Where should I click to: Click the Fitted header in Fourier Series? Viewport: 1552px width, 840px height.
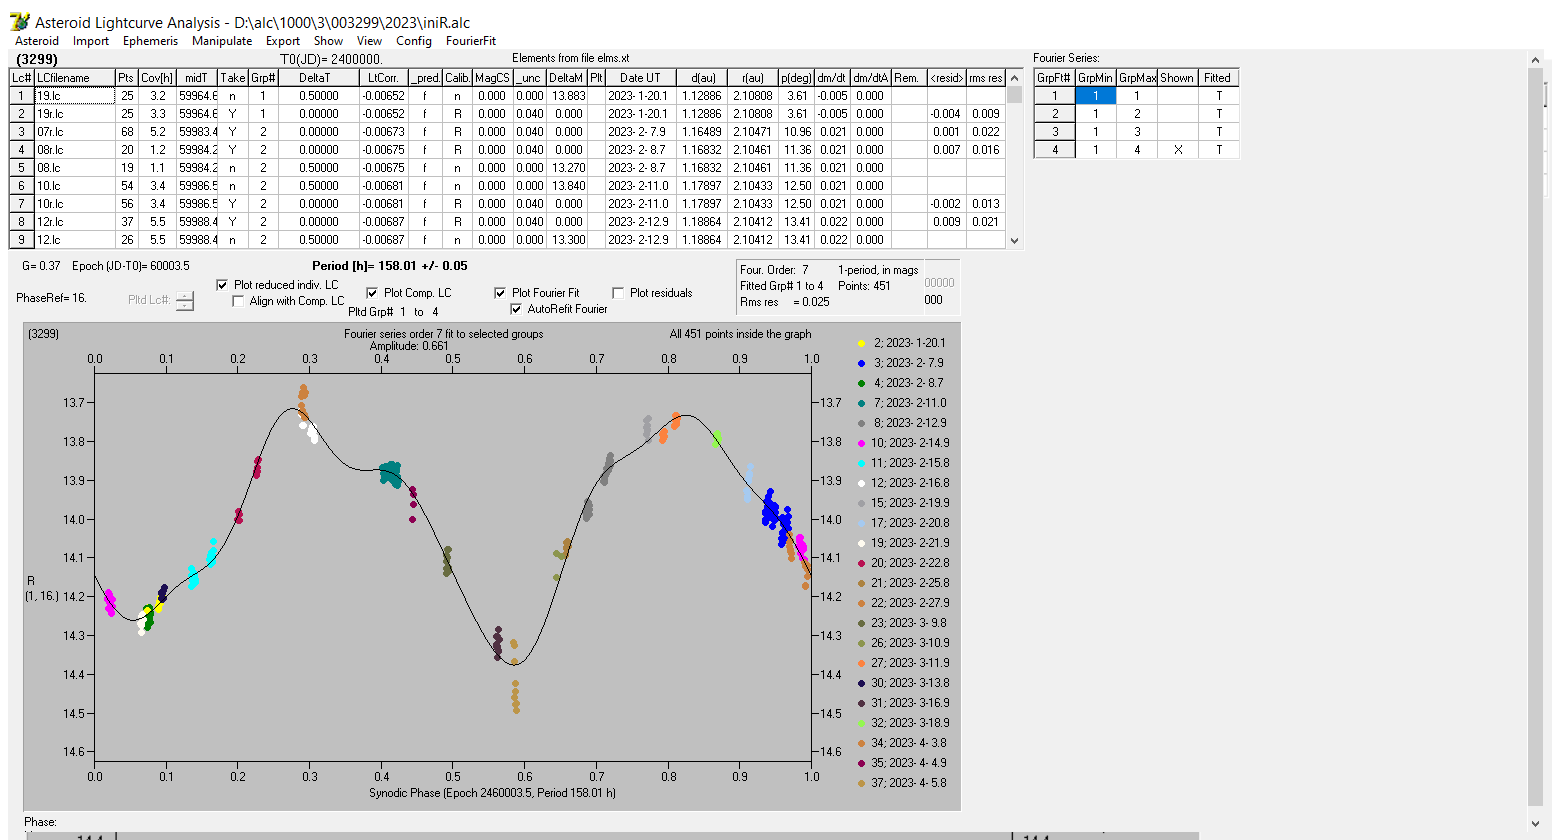(1218, 77)
